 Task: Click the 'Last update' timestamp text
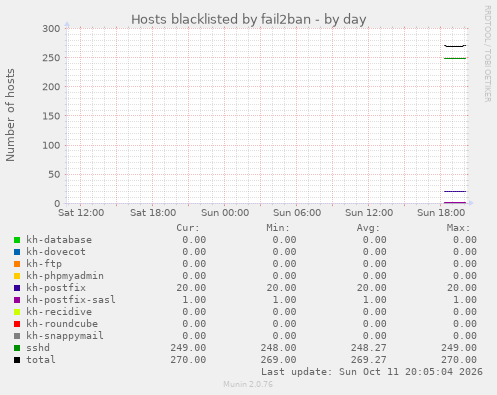tap(372, 372)
